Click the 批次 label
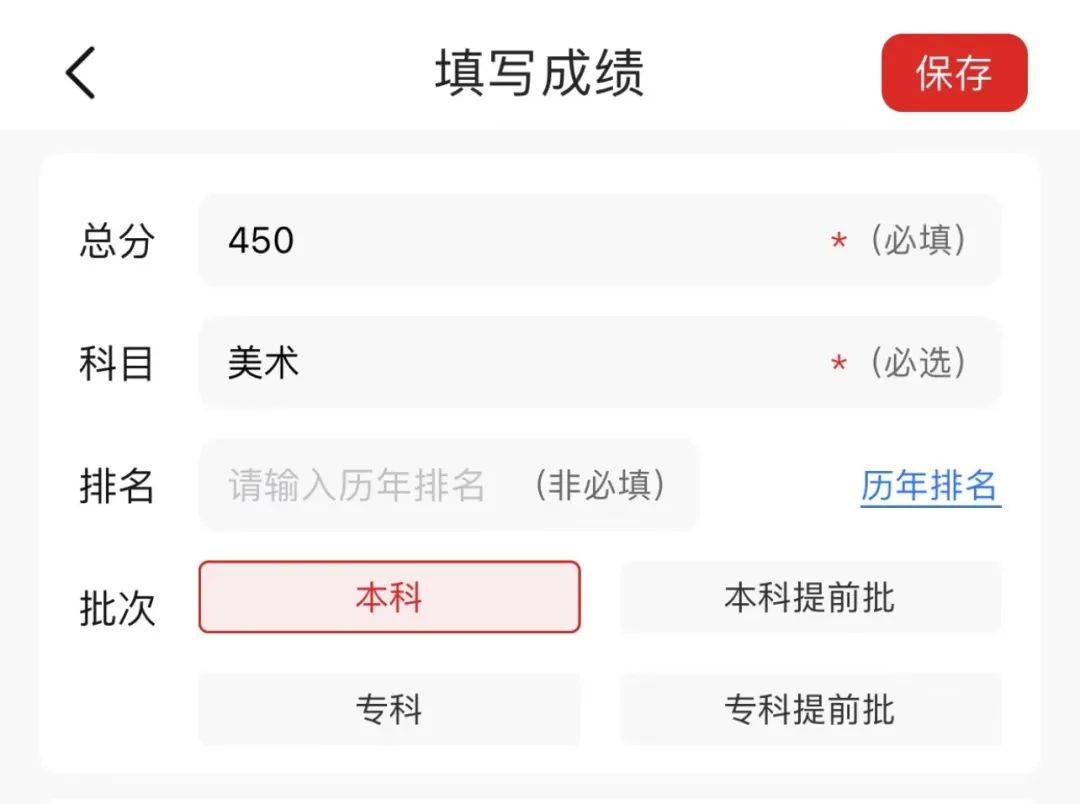Screen dimensions: 1080x804 click(117, 608)
